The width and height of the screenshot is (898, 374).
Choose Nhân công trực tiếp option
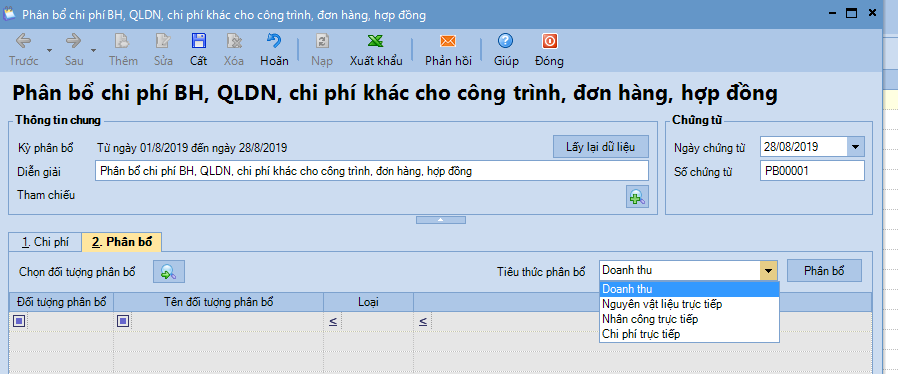pyautogui.click(x=690, y=319)
